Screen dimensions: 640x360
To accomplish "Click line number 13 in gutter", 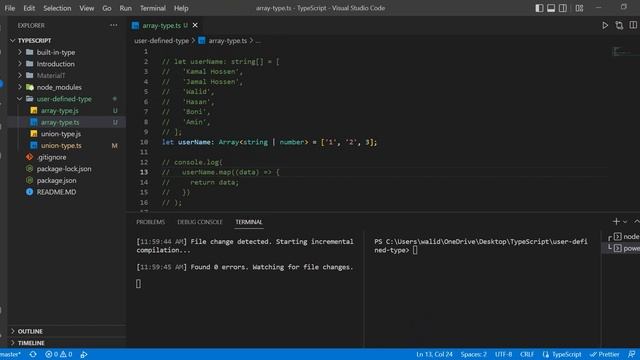I will point(144,172).
